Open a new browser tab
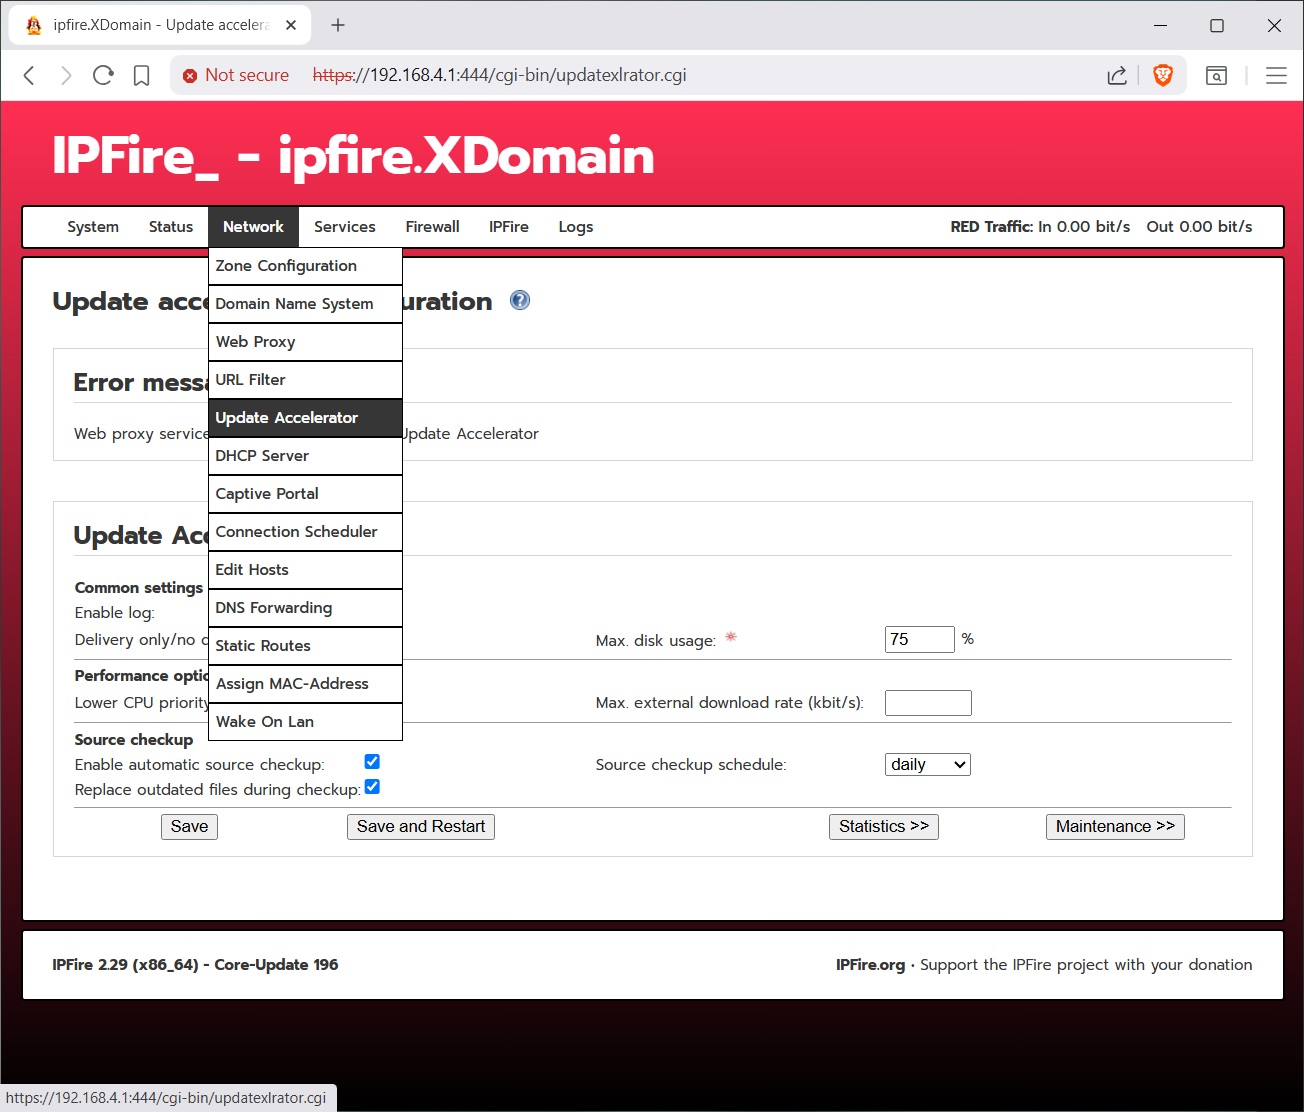 point(338,25)
